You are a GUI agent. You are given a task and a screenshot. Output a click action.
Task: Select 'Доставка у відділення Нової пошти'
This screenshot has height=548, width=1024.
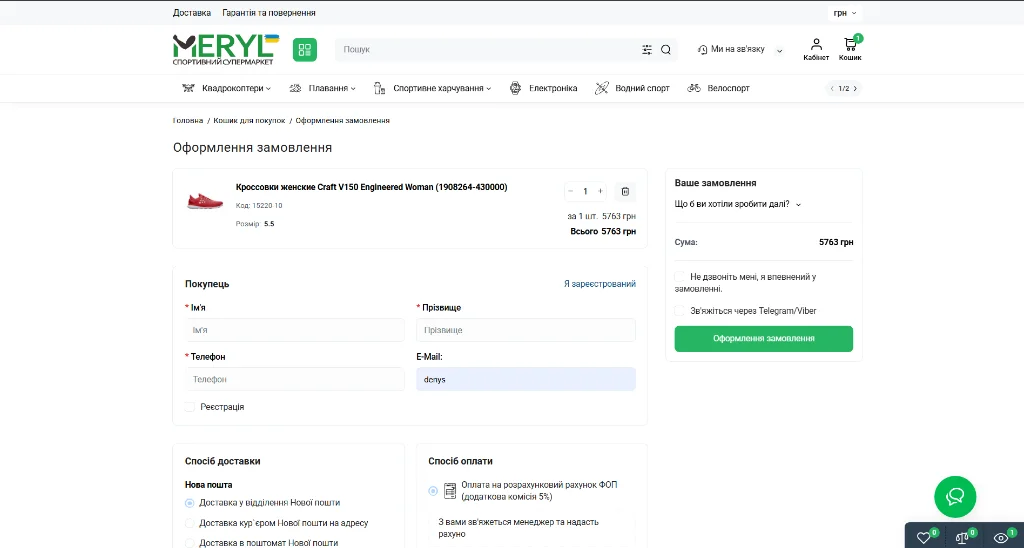(189, 503)
